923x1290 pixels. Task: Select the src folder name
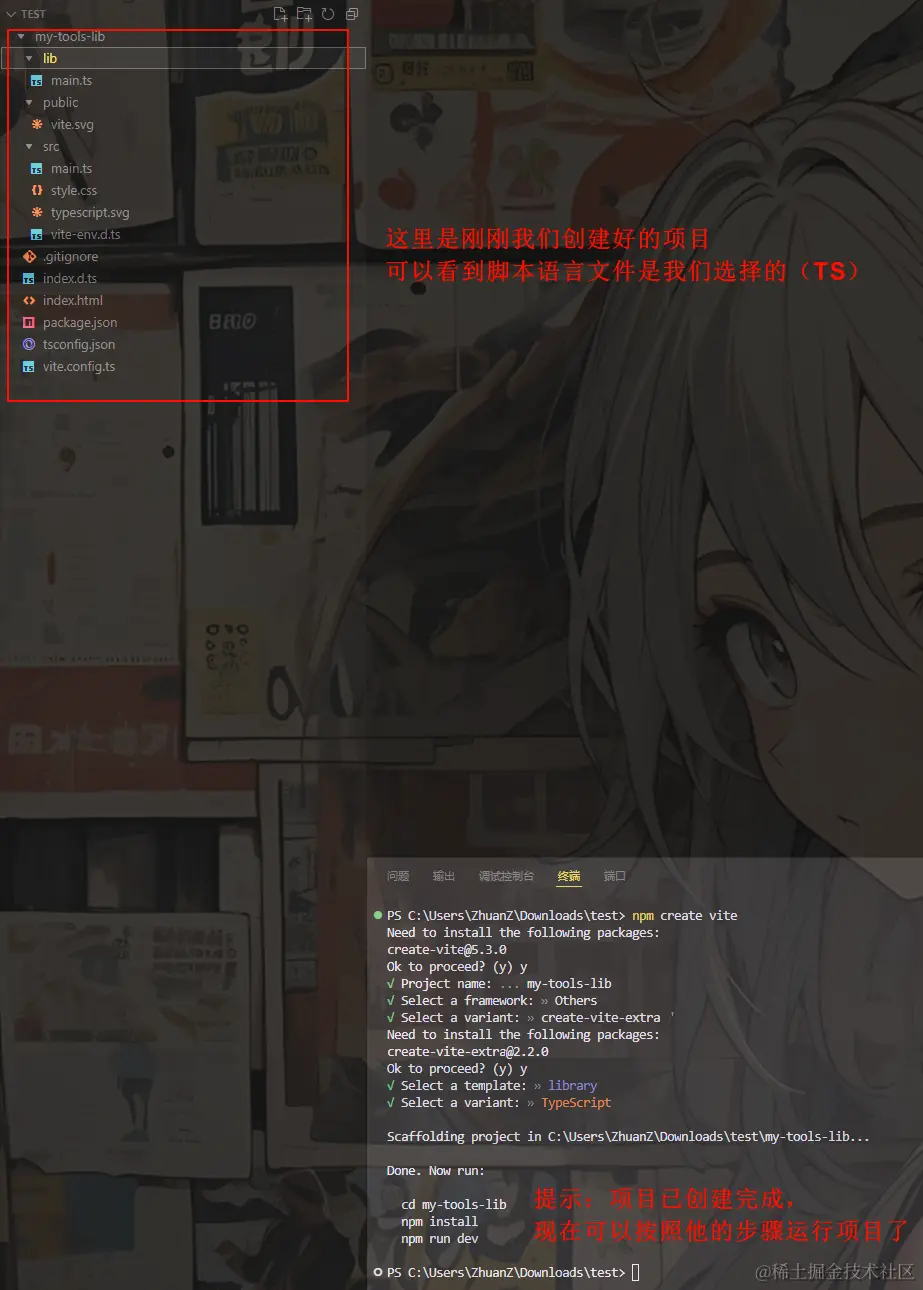point(51,147)
